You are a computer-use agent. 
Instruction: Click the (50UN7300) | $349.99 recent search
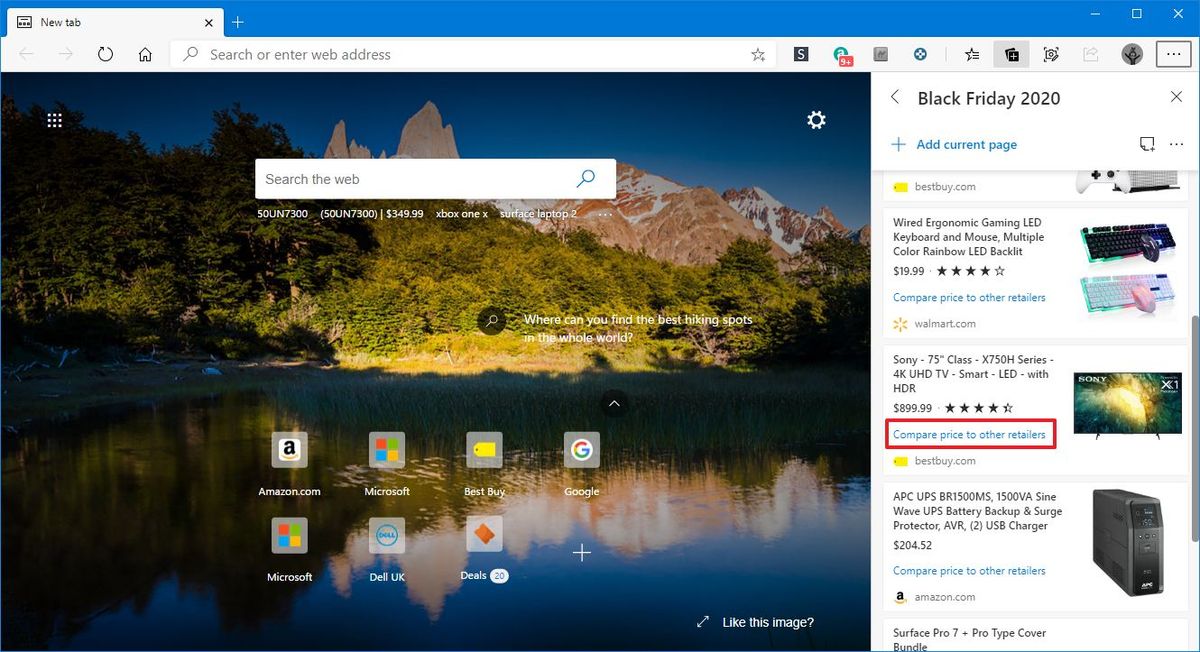point(372,214)
